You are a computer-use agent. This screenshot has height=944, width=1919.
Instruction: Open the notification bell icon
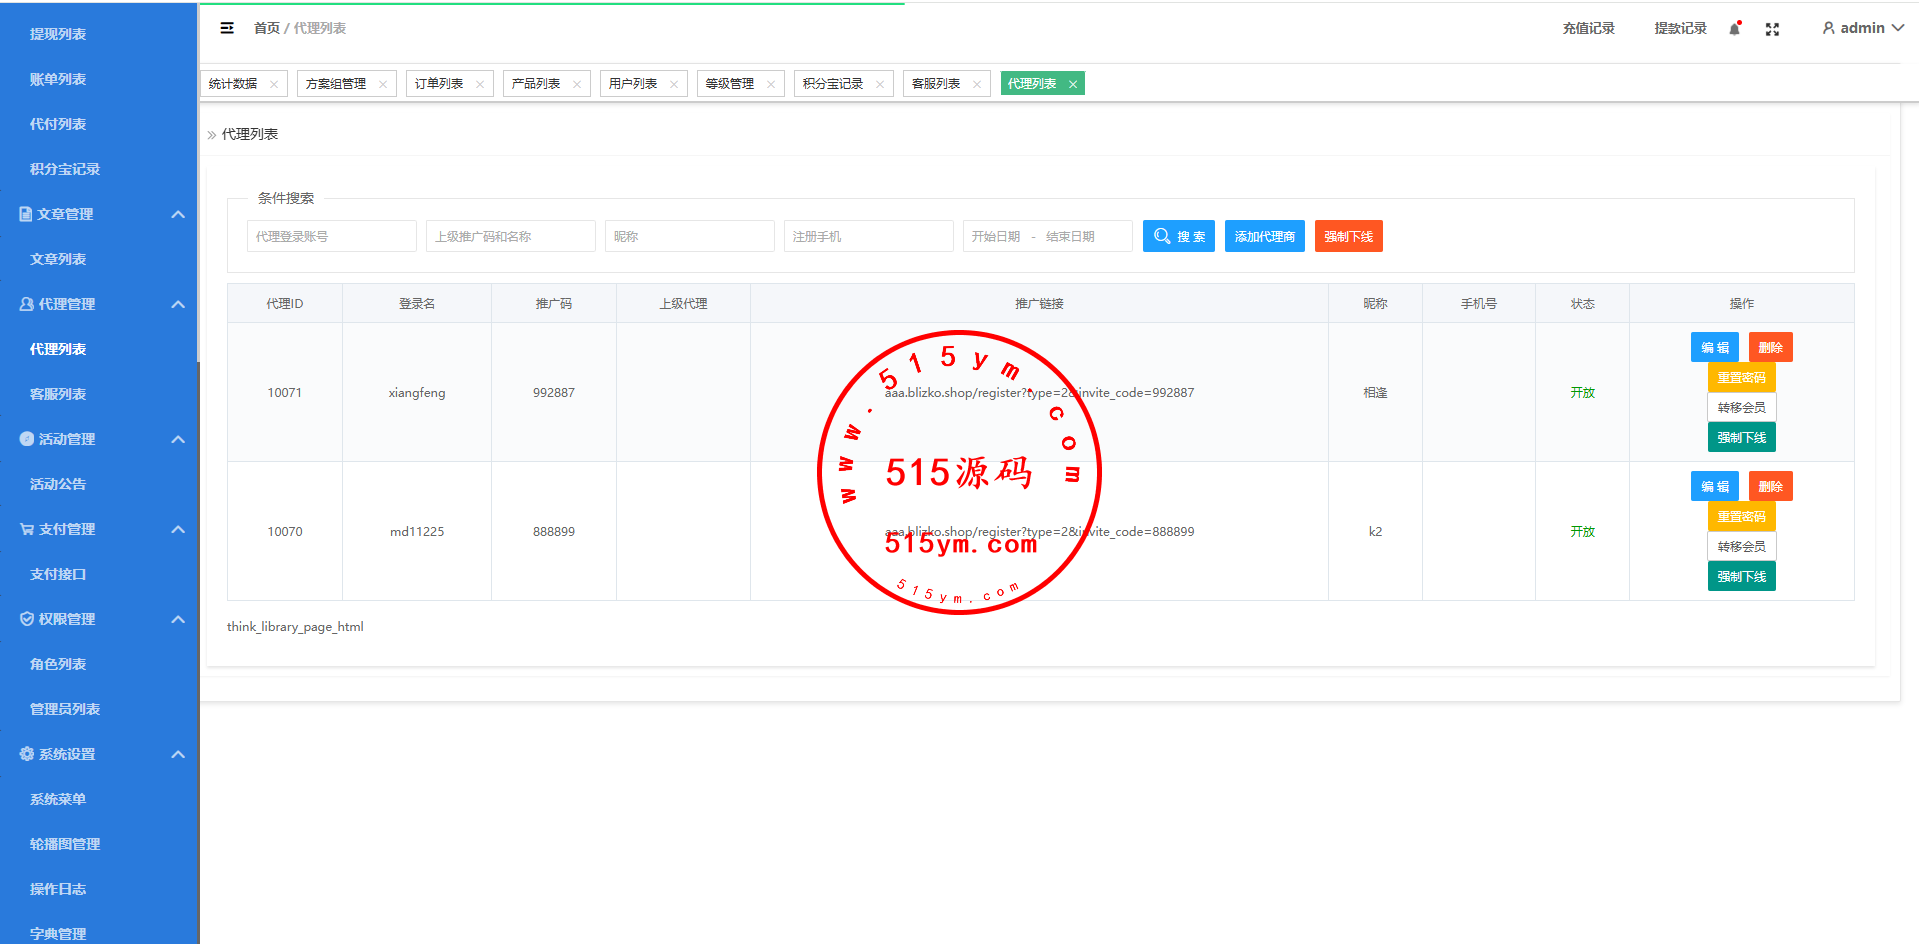pyautogui.click(x=1735, y=29)
